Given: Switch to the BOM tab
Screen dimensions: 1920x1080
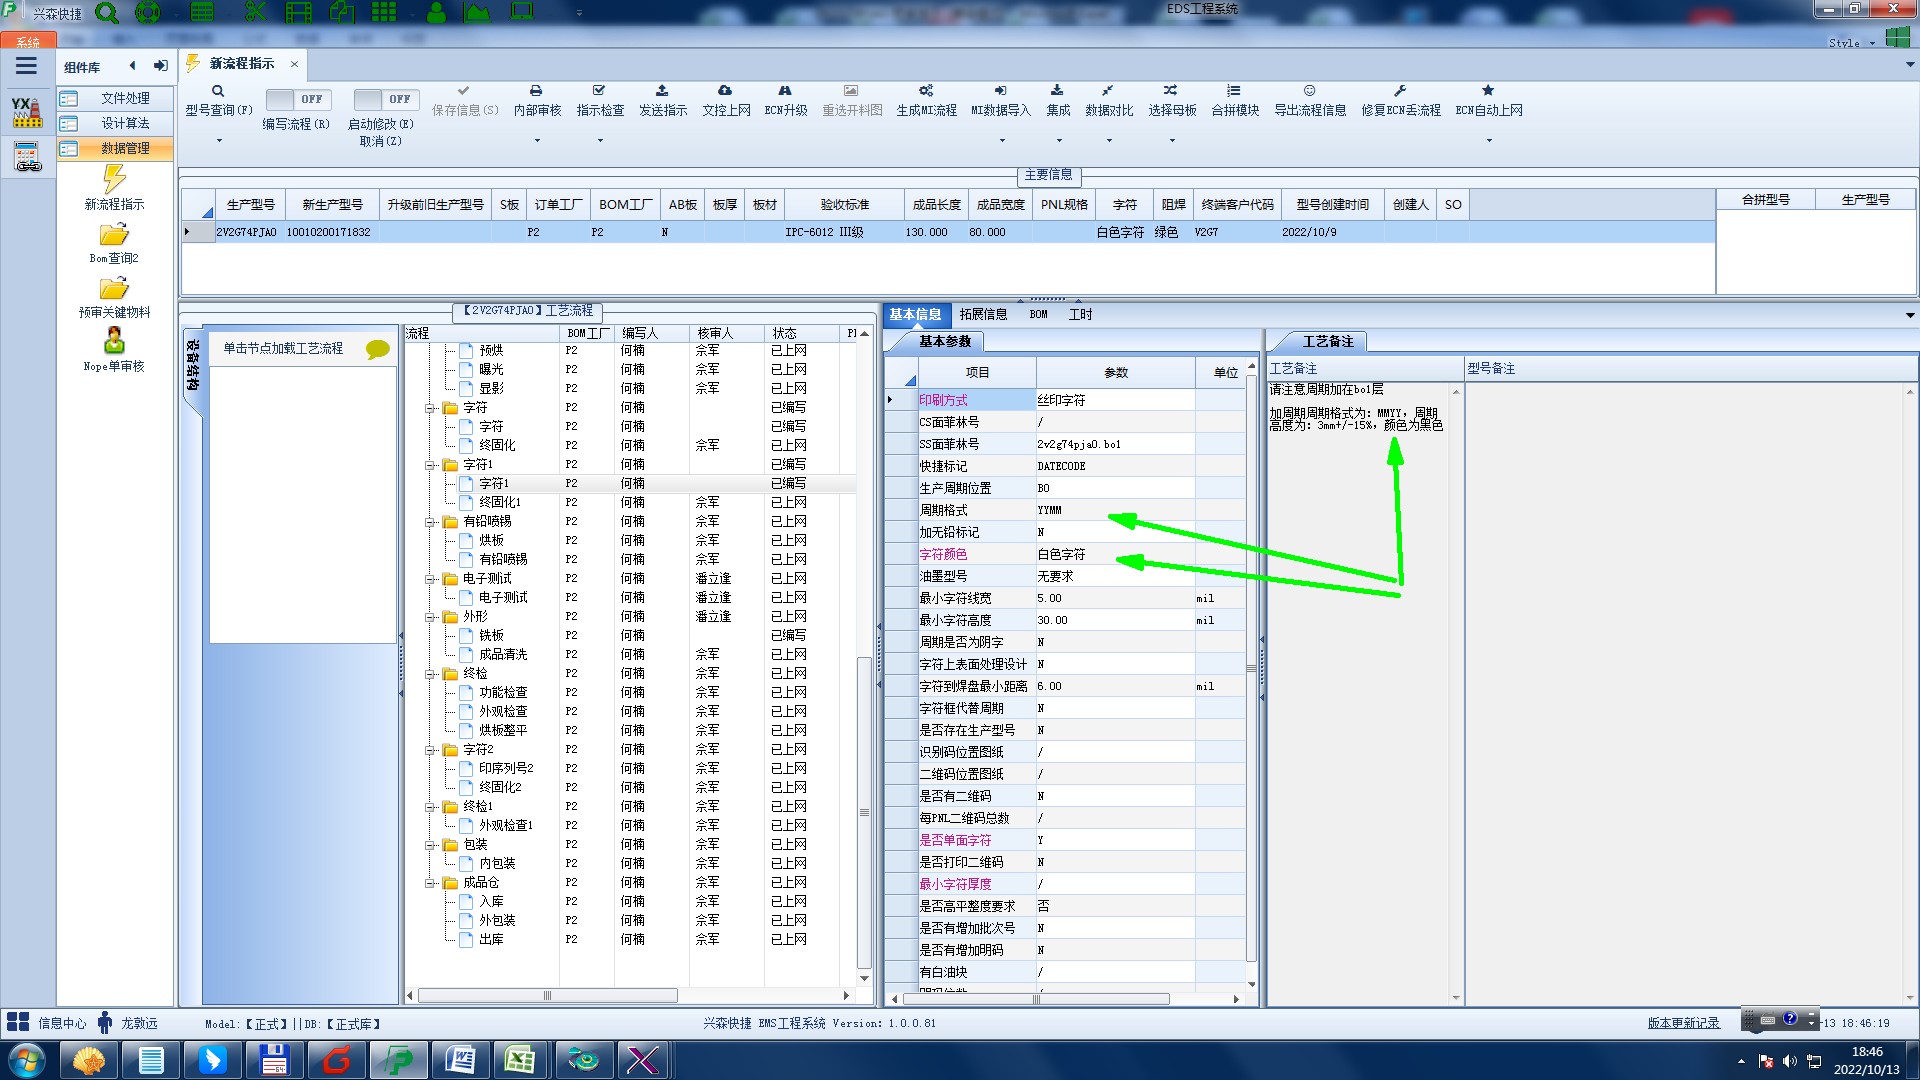Looking at the screenshot, I should [1038, 314].
